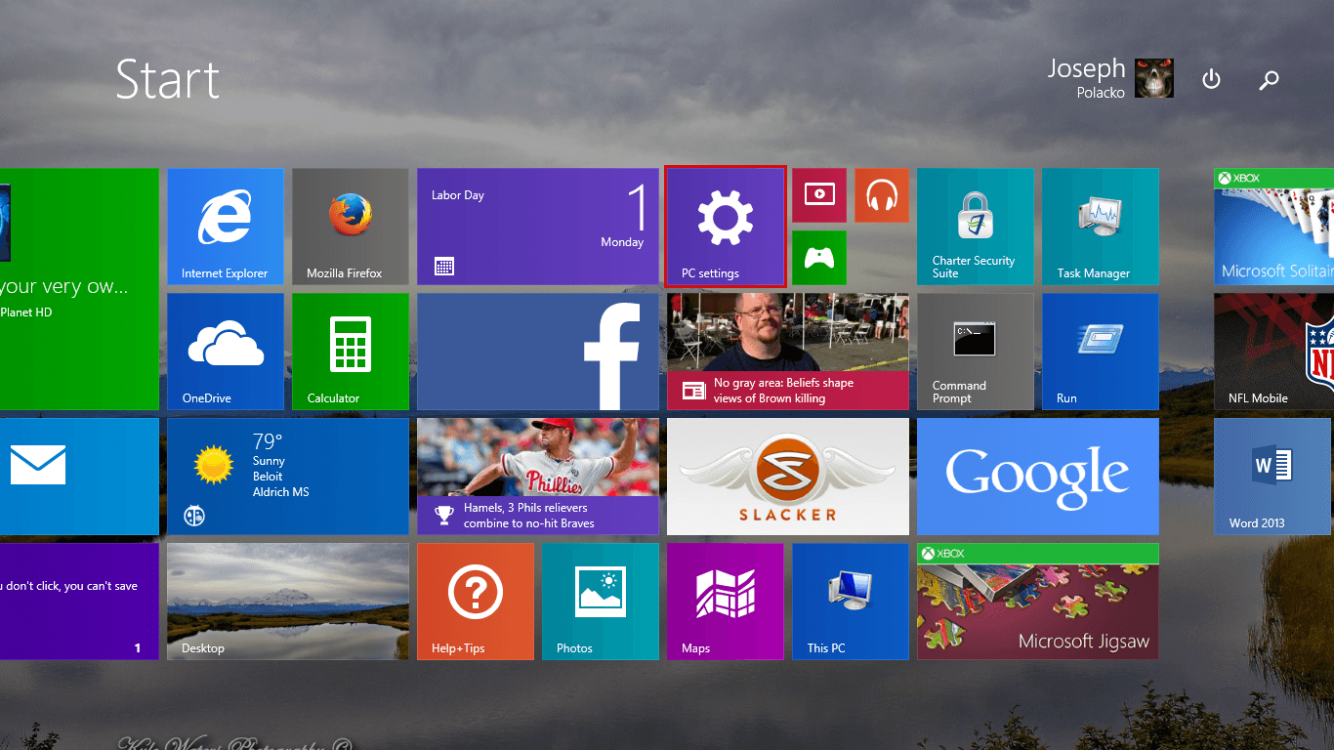
Task: Launch Task Manager
Action: (1100, 226)
